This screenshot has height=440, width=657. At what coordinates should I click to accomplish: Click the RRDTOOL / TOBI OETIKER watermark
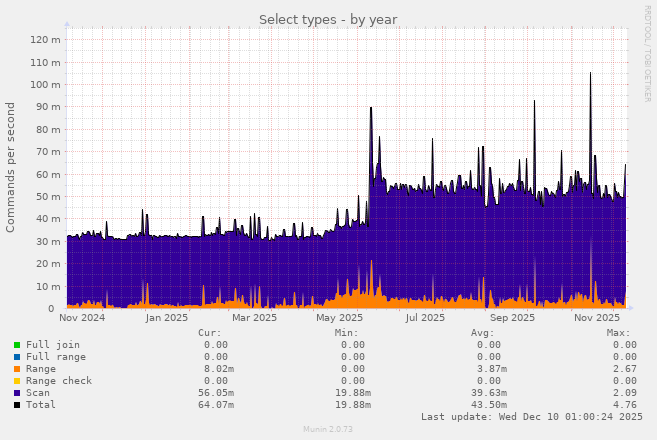647,53
